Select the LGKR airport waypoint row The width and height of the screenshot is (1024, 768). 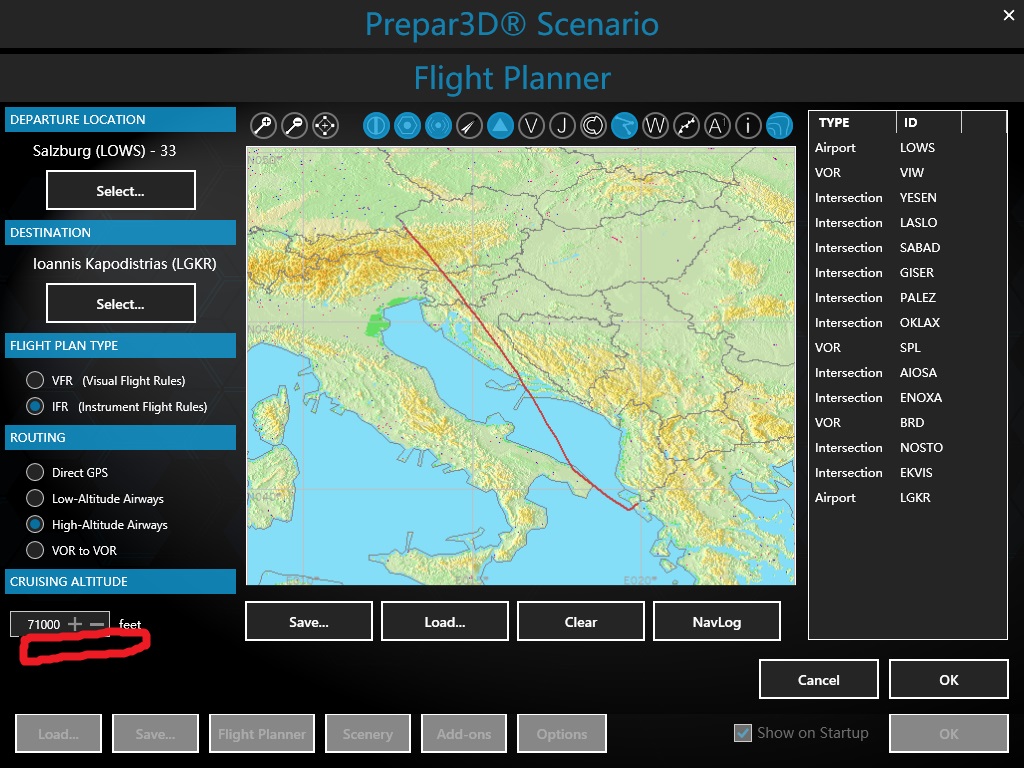pyautogui.click(x=908, y=497)
